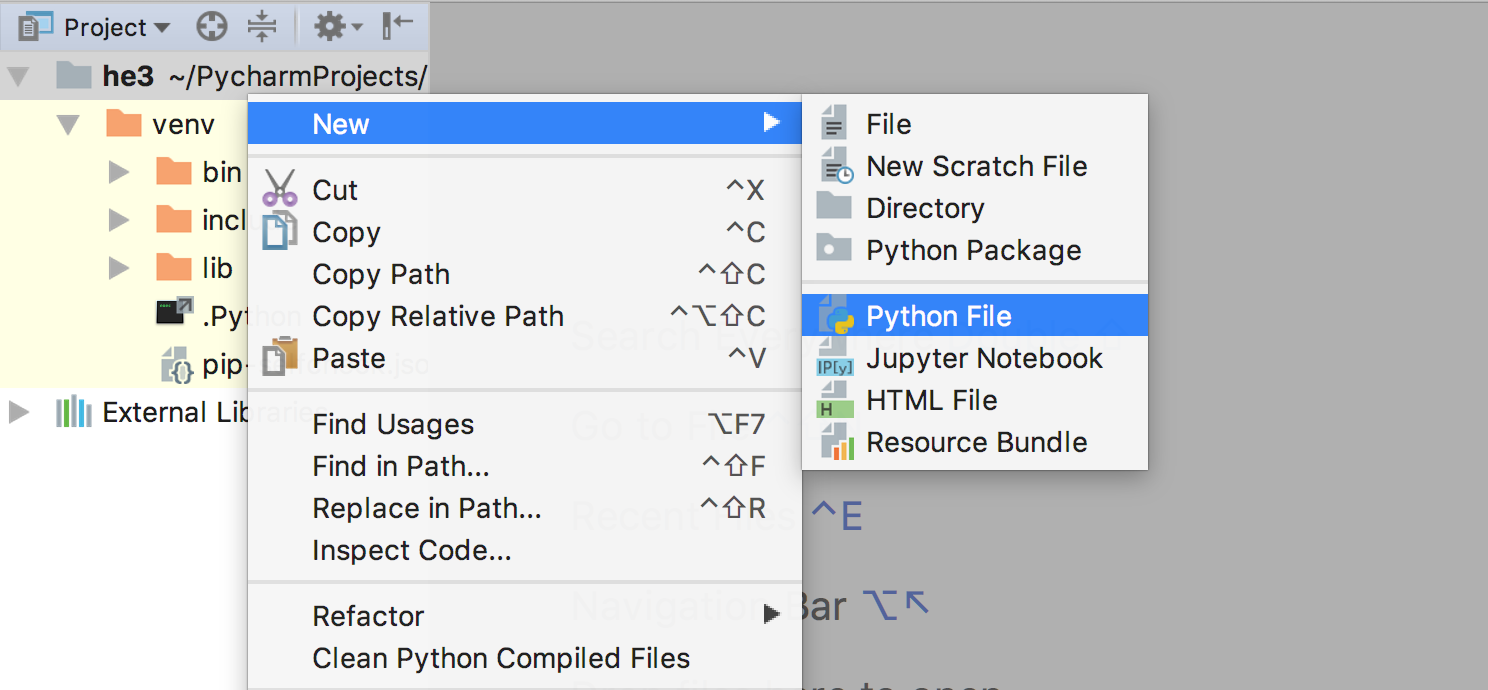Expand External Libraries node

18,412
